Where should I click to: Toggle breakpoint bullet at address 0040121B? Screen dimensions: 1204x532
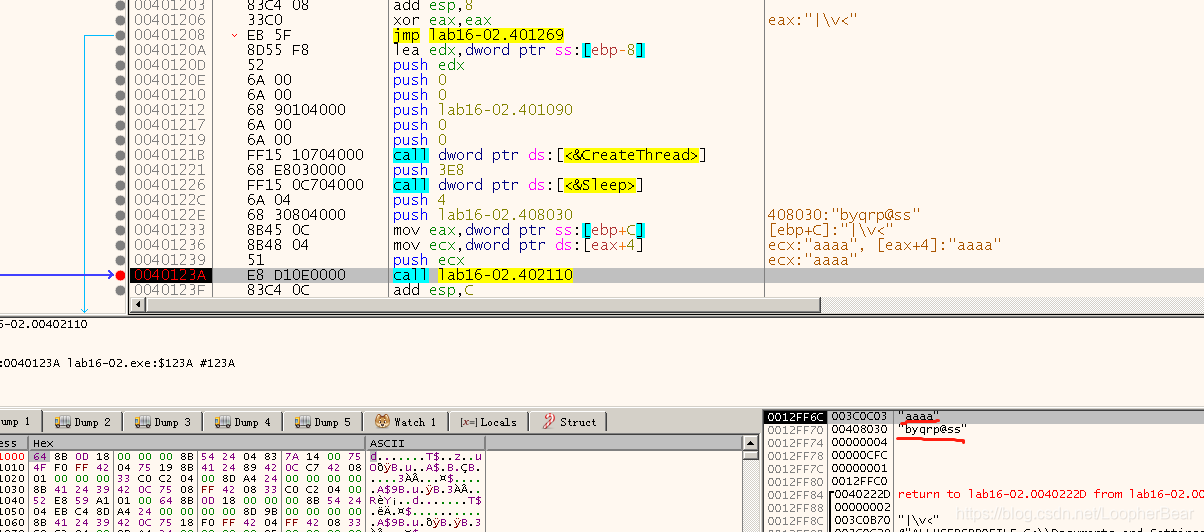tap(121, 155)
